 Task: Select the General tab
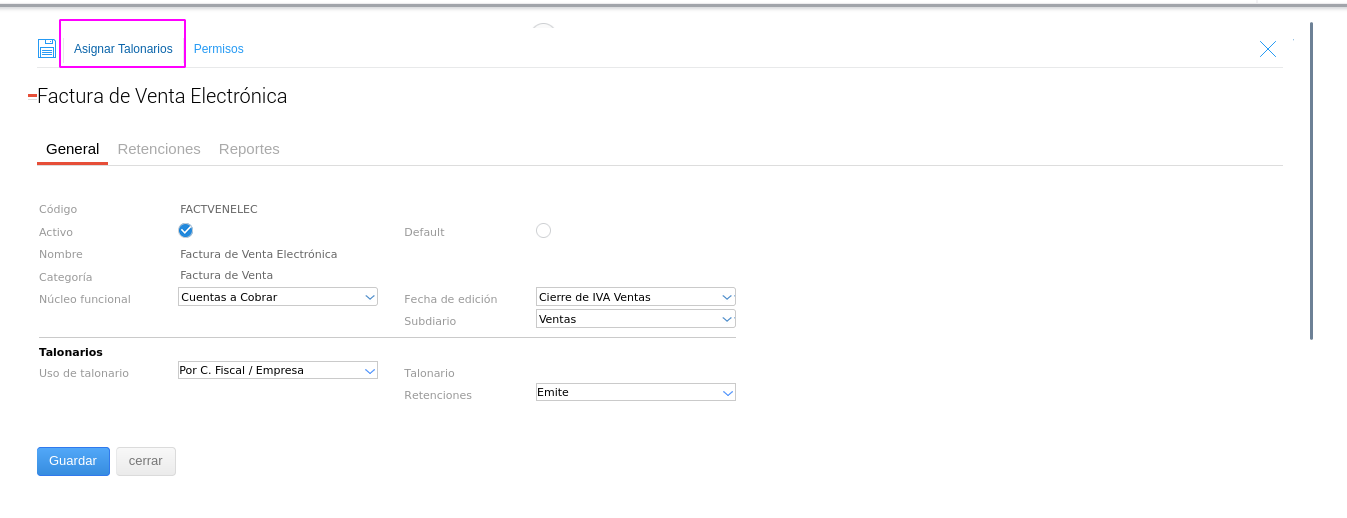[x=72, y=149]
